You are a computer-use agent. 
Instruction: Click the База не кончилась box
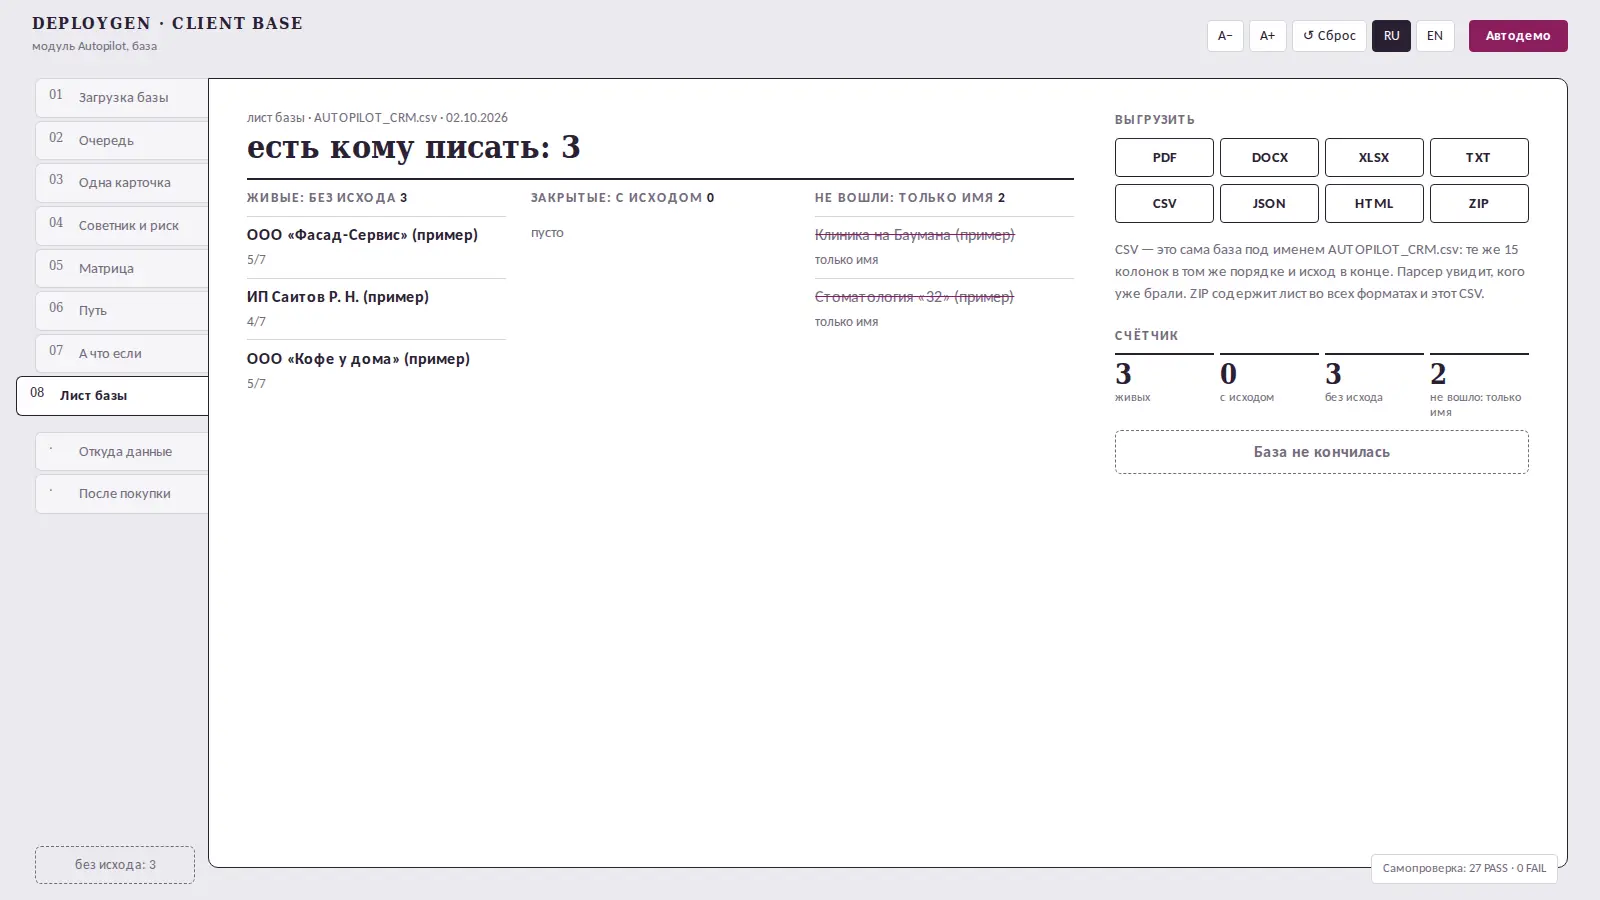1321,452
